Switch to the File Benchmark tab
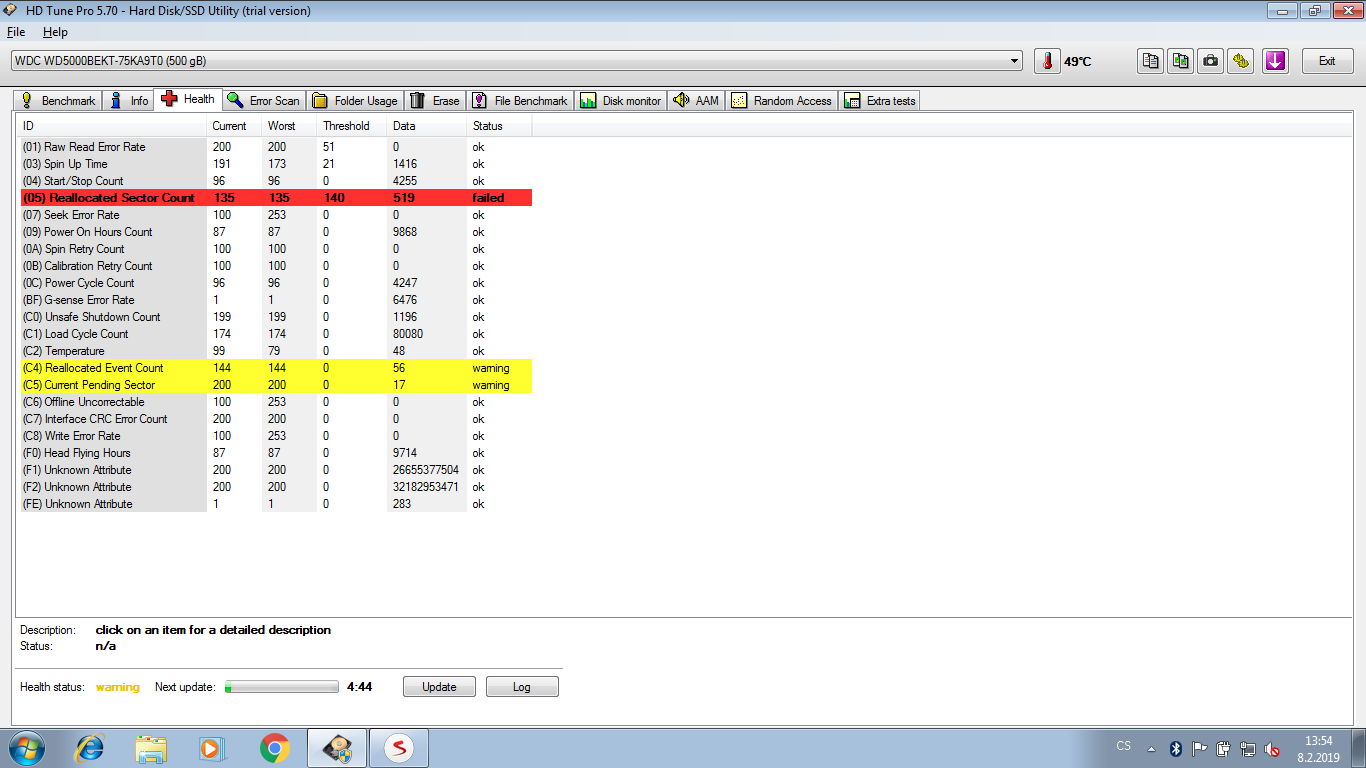Screen dimensions: 1366x768 click(x=519, y=100)
